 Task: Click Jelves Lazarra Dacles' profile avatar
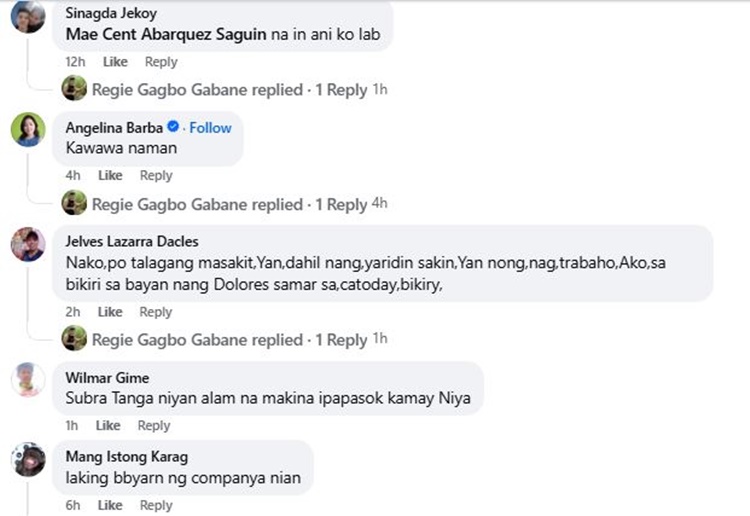tap(28, 244)
